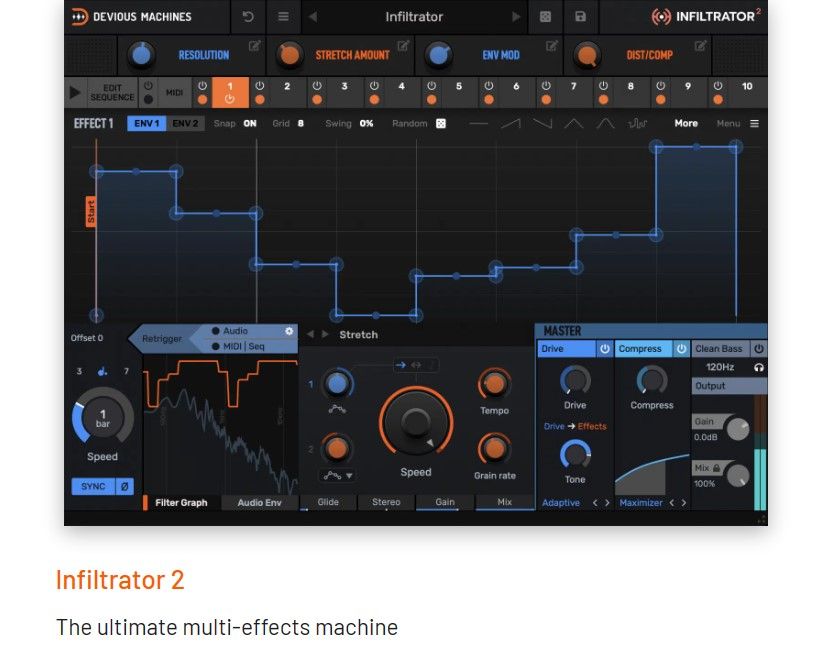Switch Adaptive drive mode to next
Screen dimensions: 816x656
[x=607, y=503]
